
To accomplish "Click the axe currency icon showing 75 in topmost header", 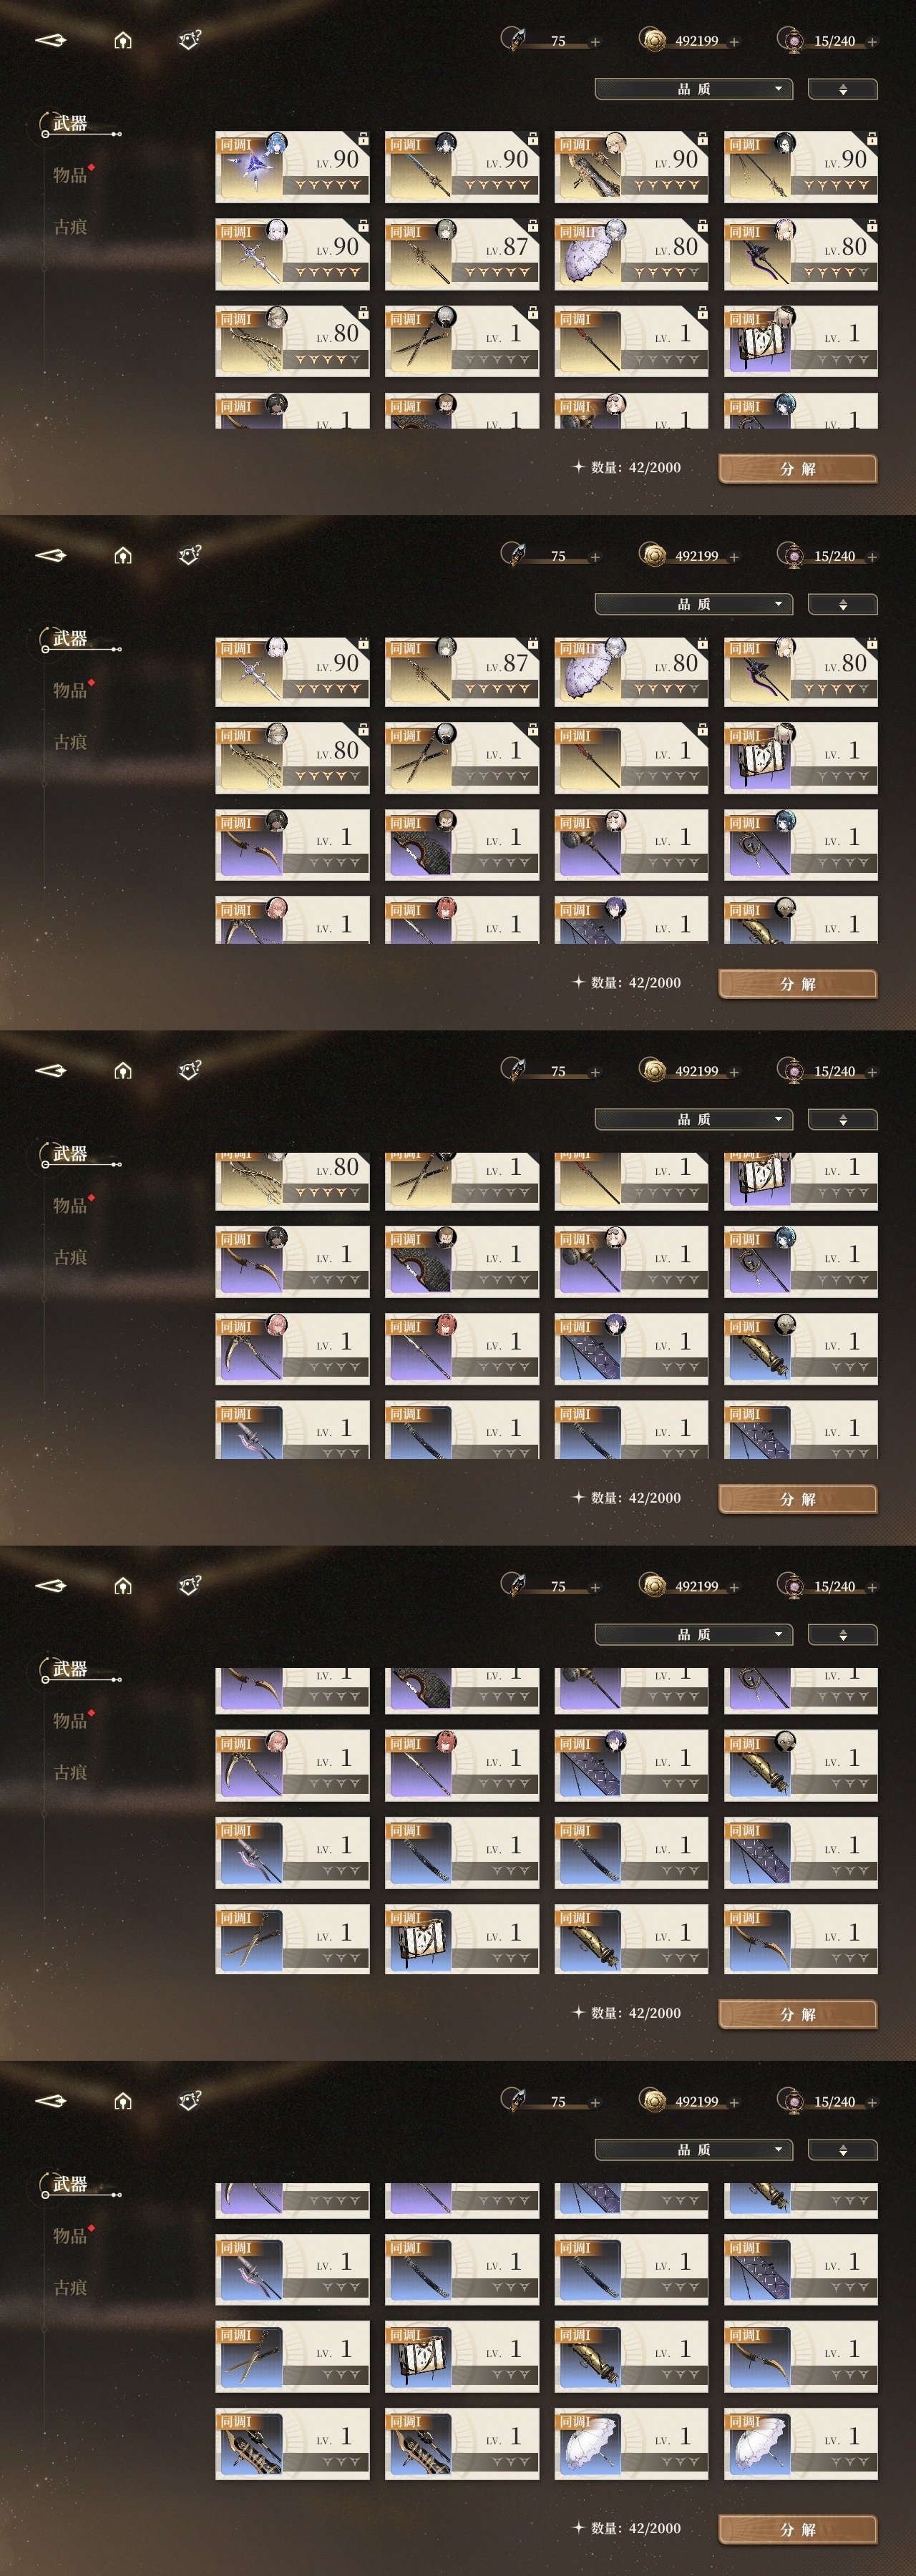I will pyautogui.click(x=513, y=40).
